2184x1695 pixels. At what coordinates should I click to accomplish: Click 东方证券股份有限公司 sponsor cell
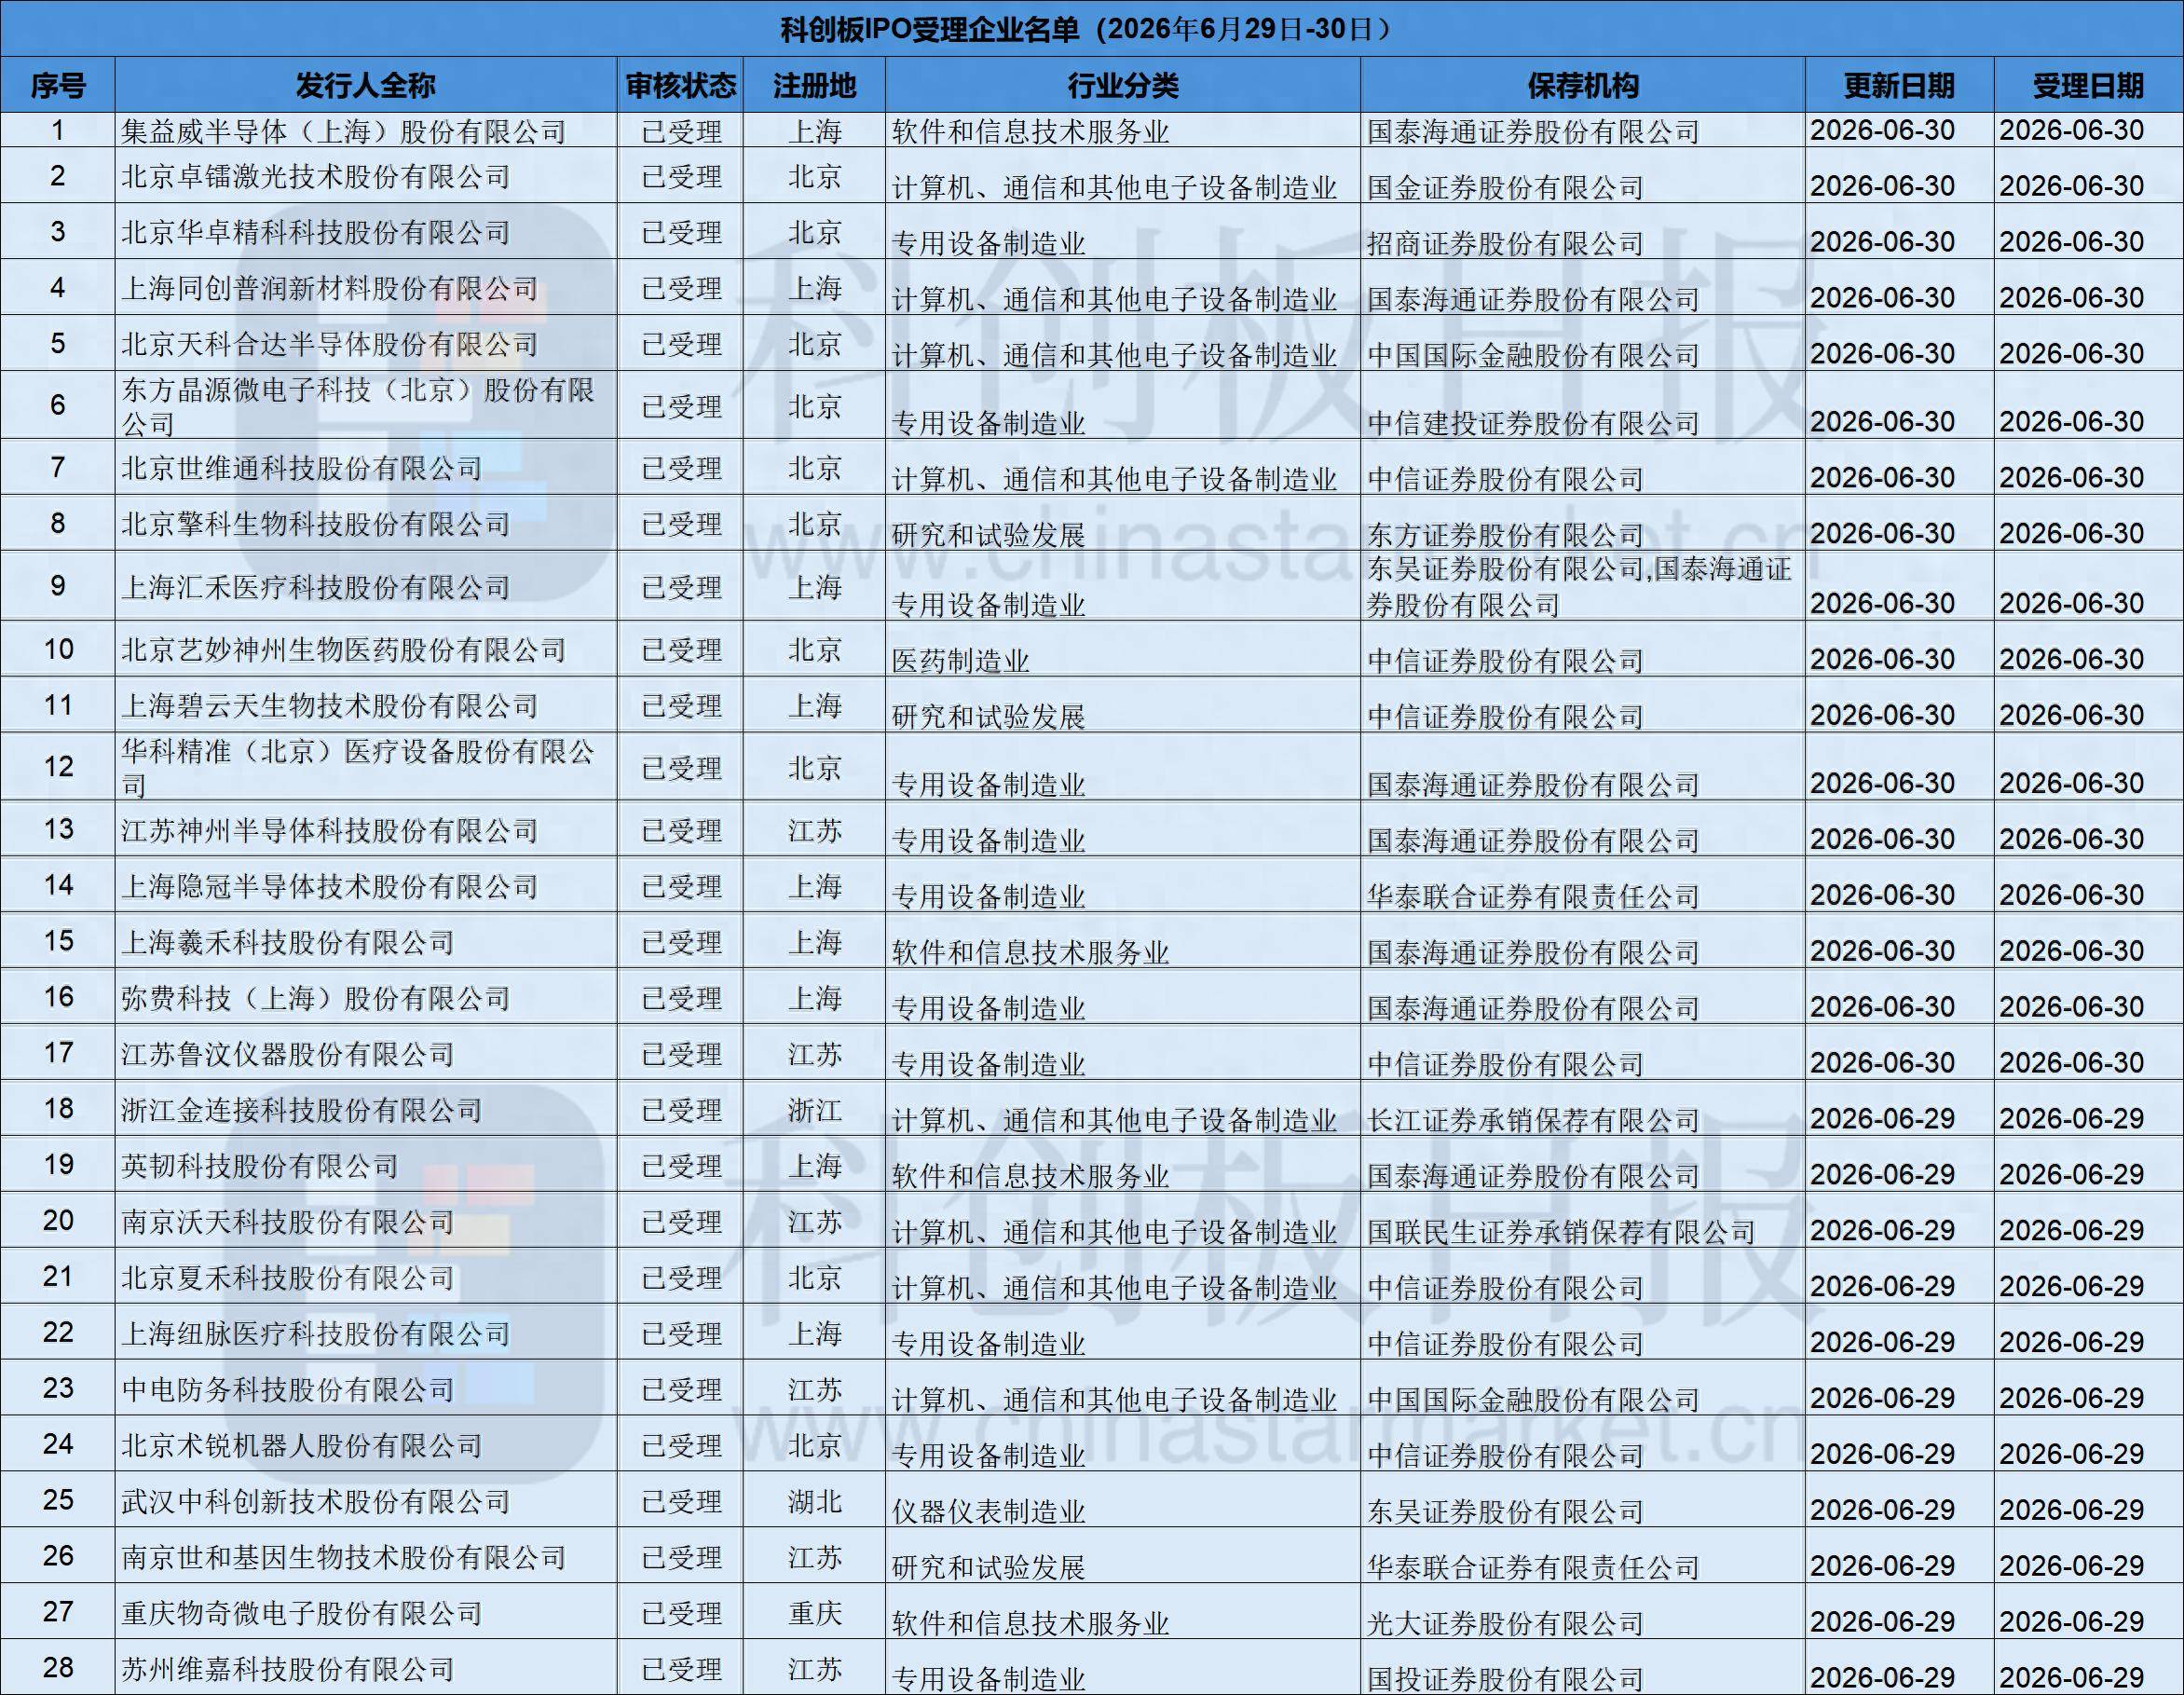coord(1582,524)
